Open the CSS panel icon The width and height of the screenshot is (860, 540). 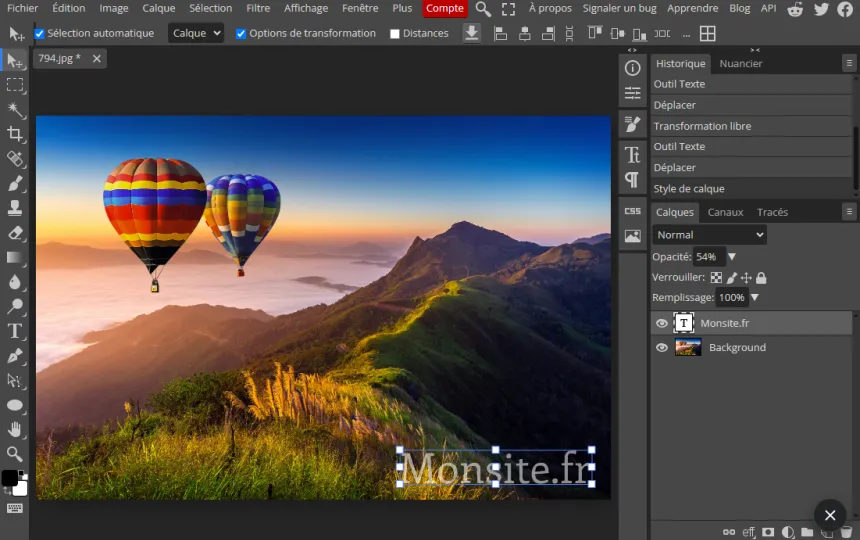[x=632, y=211]
